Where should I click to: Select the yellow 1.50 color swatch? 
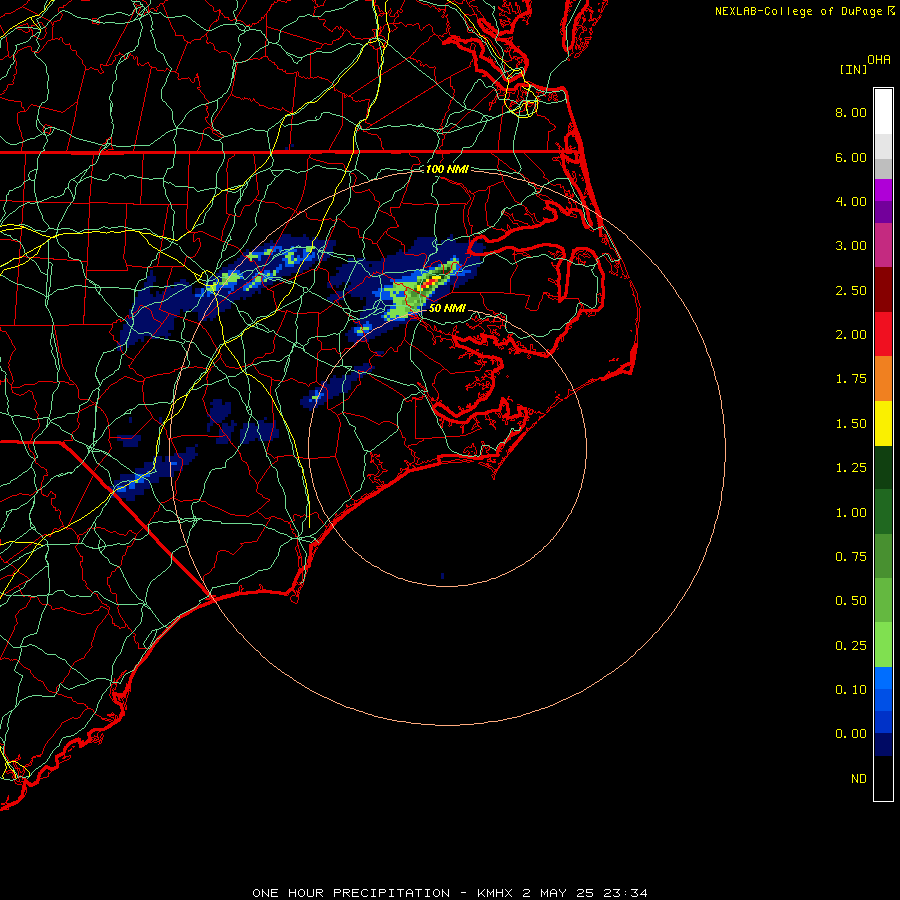pos(883,423)
